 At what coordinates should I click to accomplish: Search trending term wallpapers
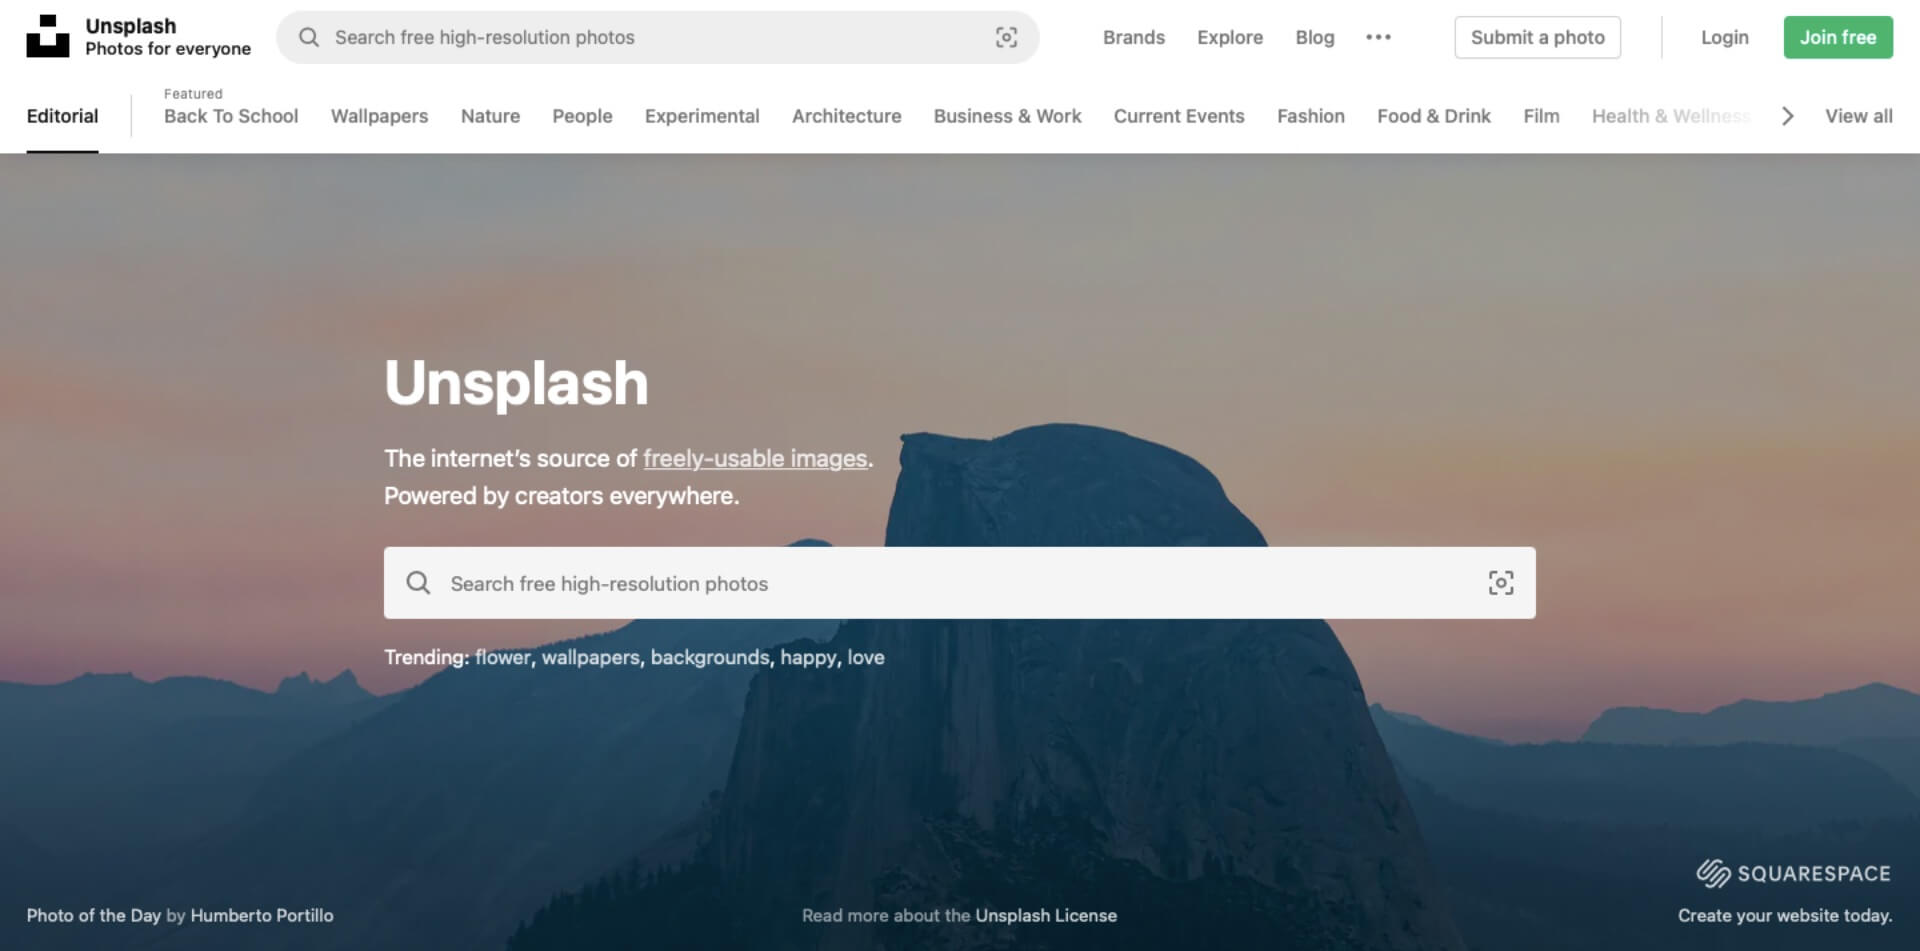(x=590, y=657)
